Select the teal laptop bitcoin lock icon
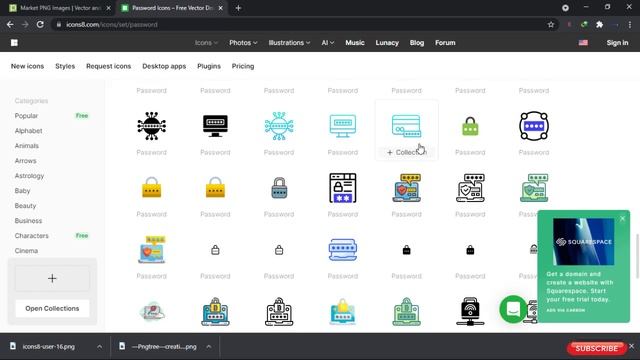 (x=215, y=311)
